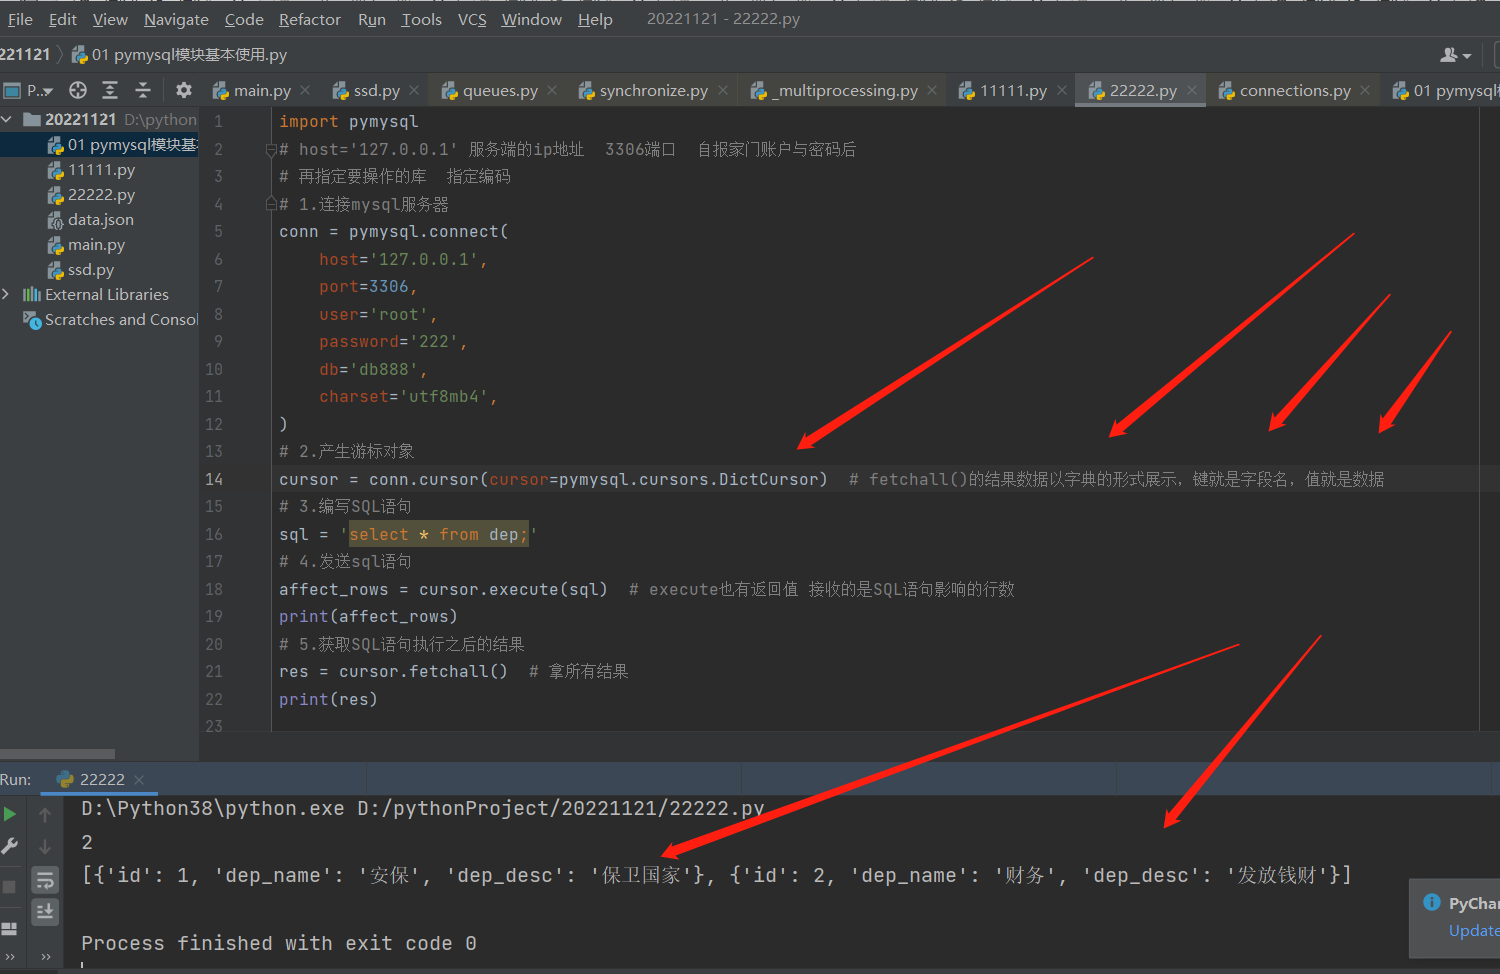Click the Project panel horizontal scrollbar
This screenshot has width=1500, height=974.
pos(57,754)
